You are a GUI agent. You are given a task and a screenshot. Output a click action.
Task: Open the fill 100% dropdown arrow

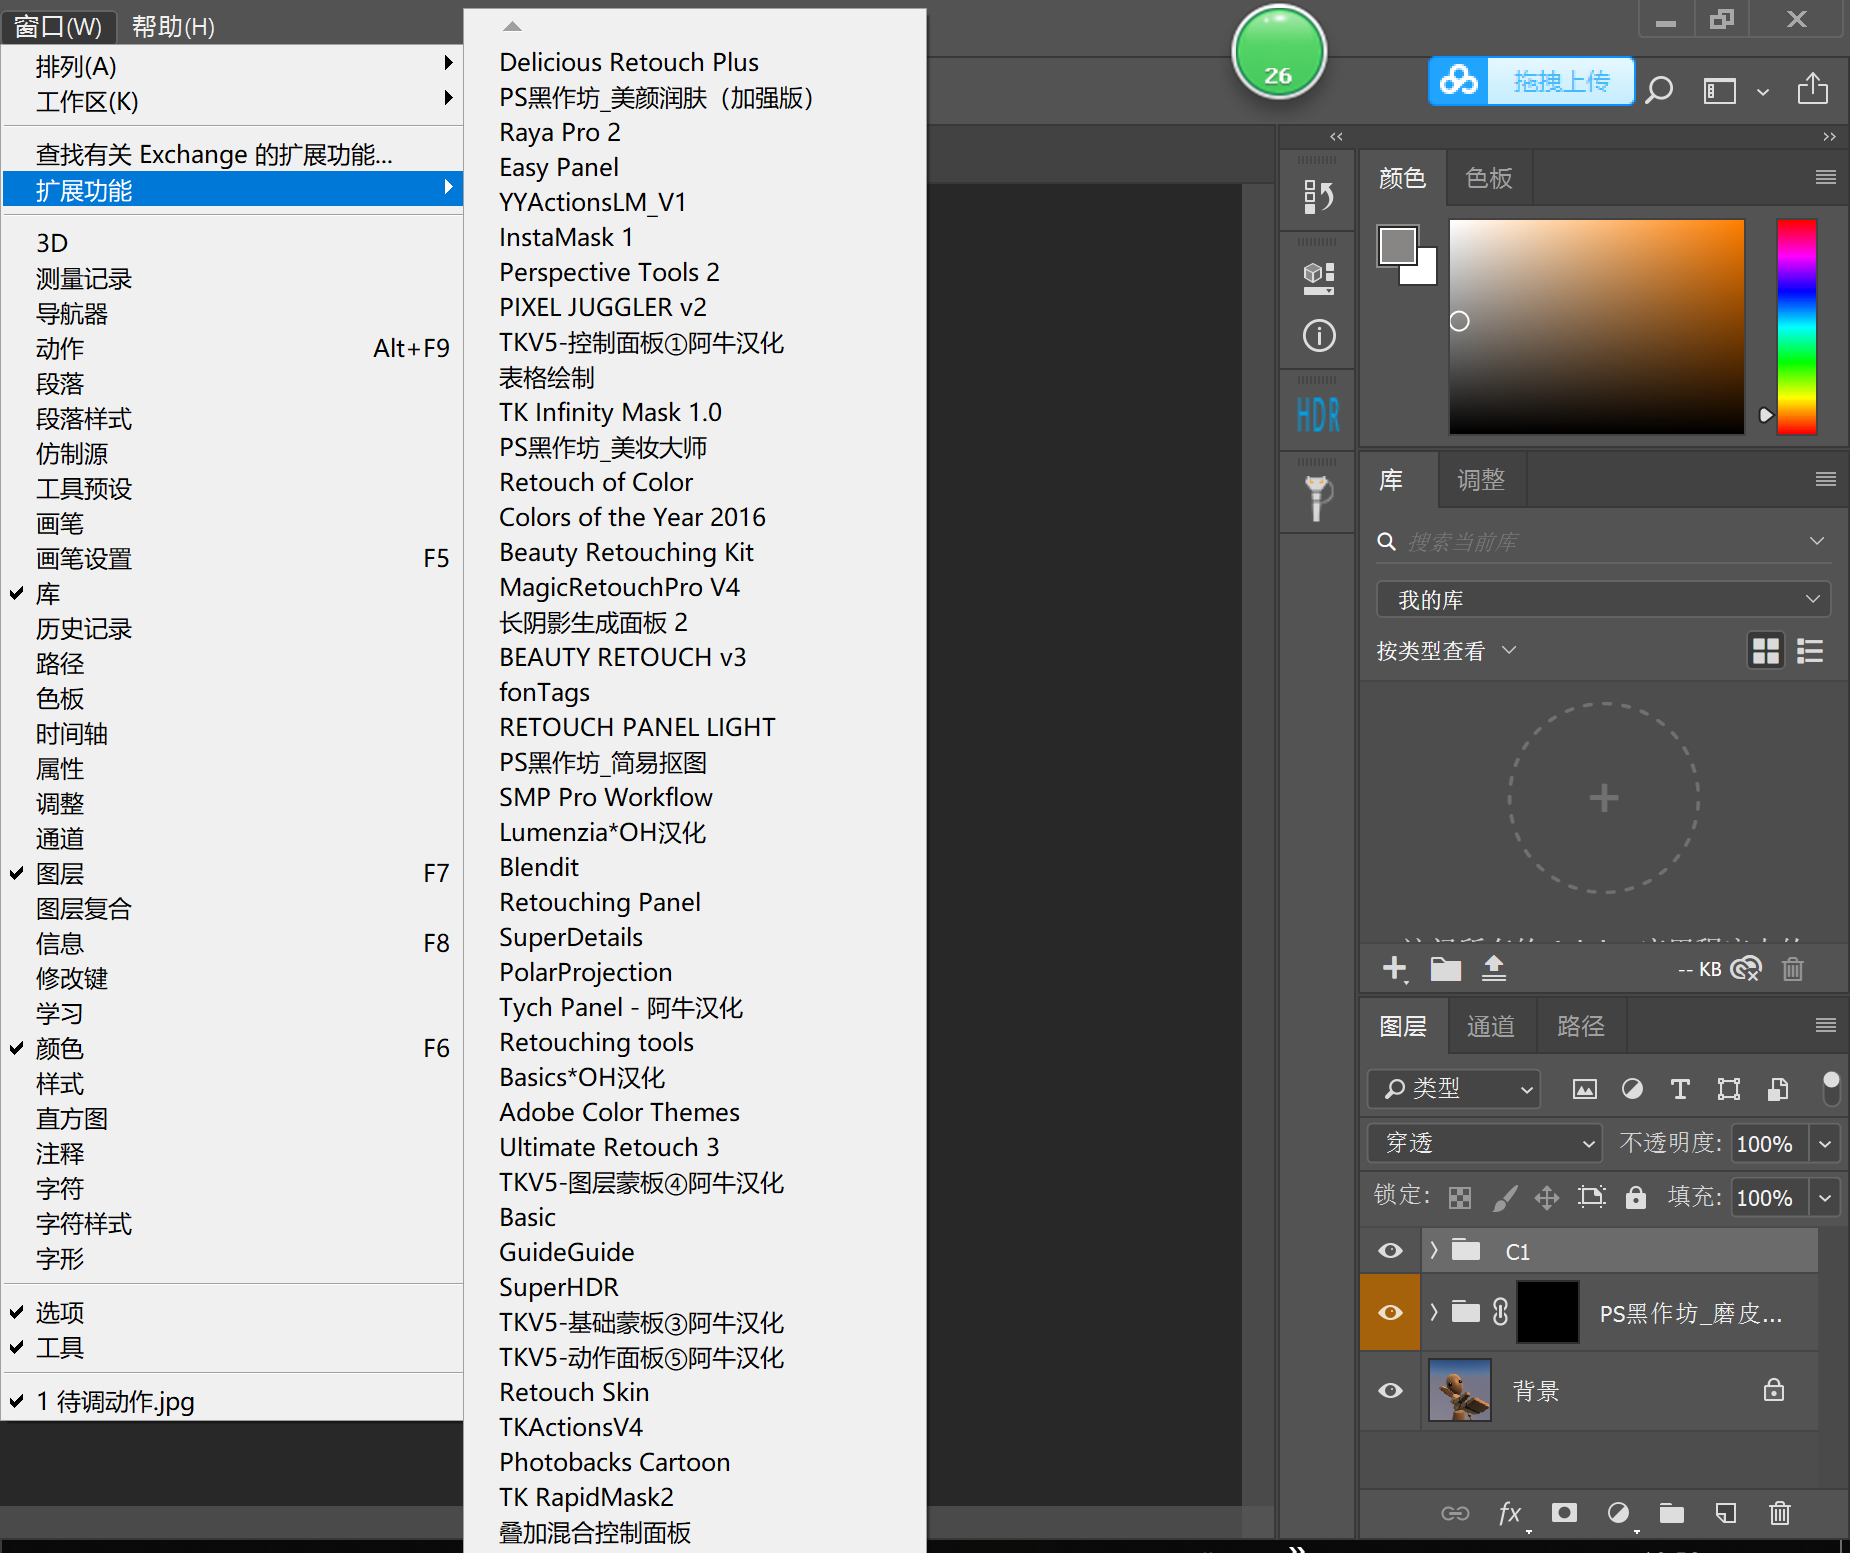click(x=1825, y=1197)
